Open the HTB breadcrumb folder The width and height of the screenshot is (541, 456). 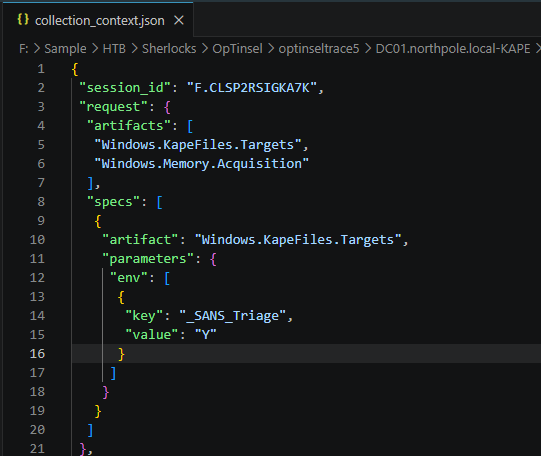tap(114, 49)
